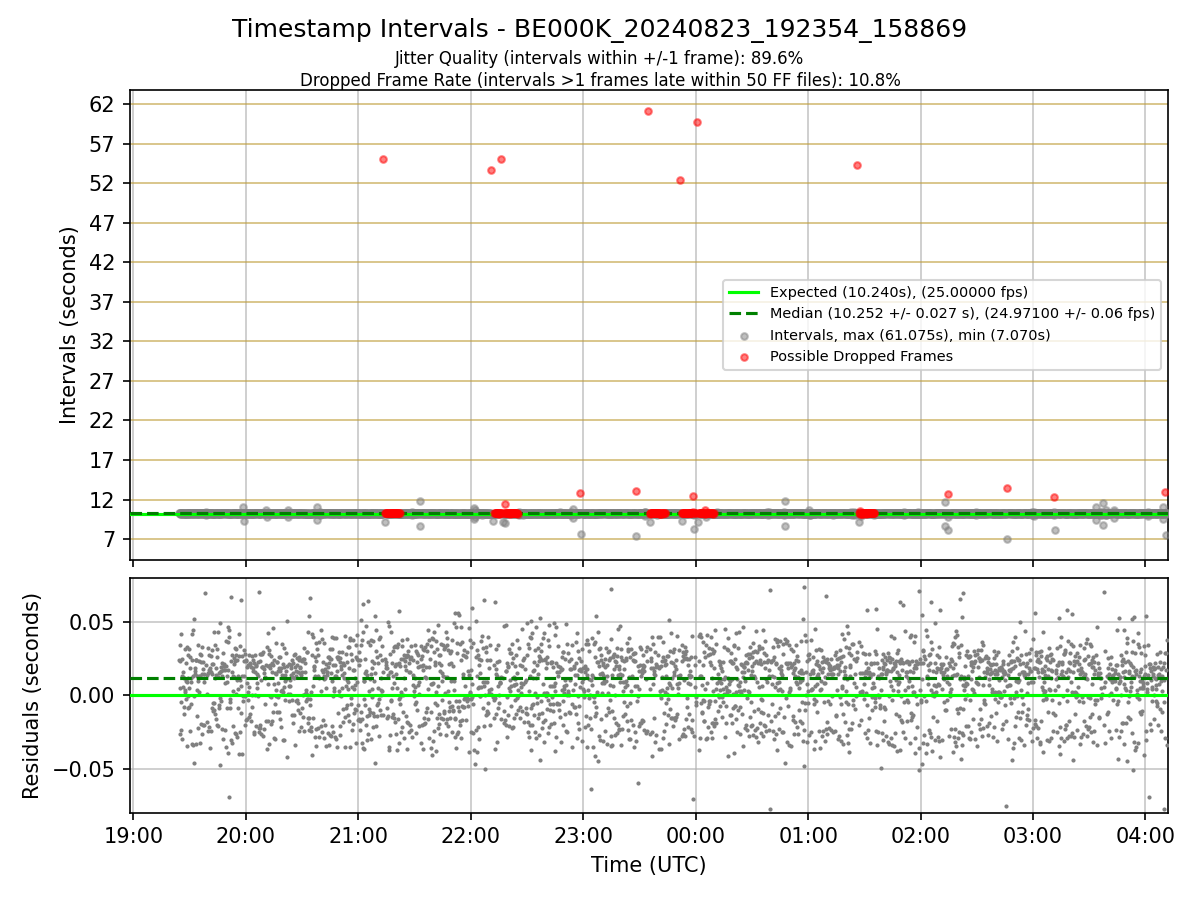Click the highest red dropped-frame point near 61 seconds
The width and height of the screenshot is (1200, 900).
[648, 111]
